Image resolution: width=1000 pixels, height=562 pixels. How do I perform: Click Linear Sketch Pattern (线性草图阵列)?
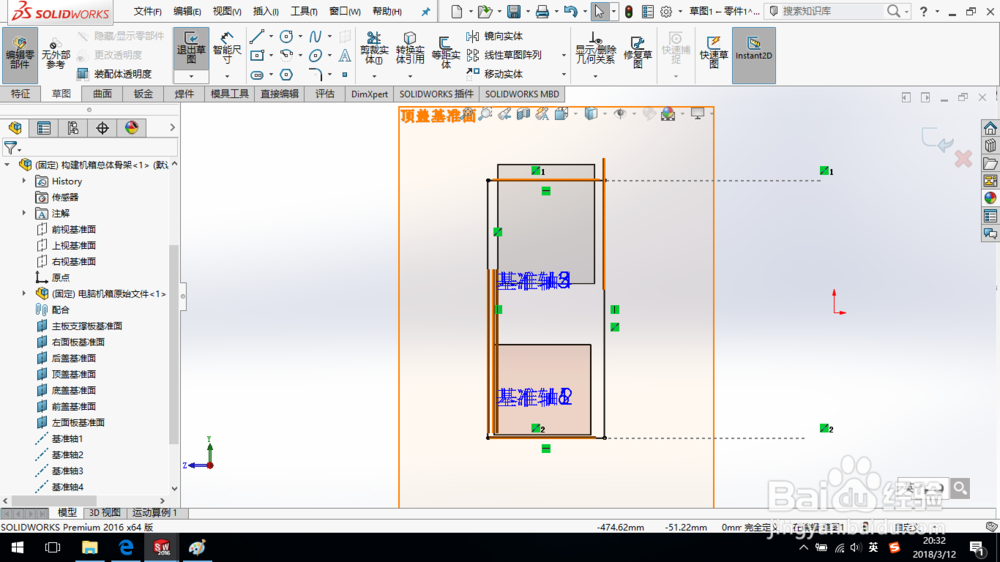504,55
